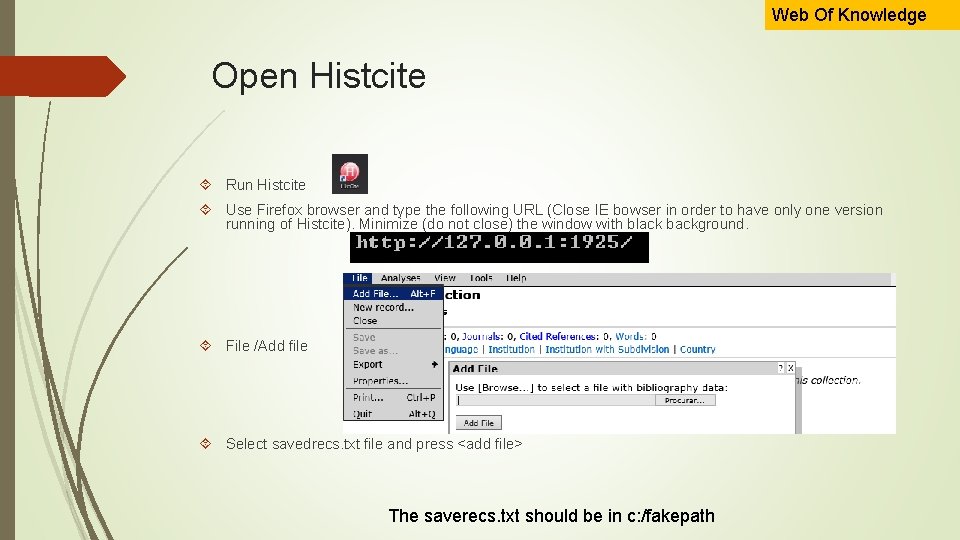960x540 pixels.
Task: Click the Web Of Knowledge label
Action: click(849, 15)
